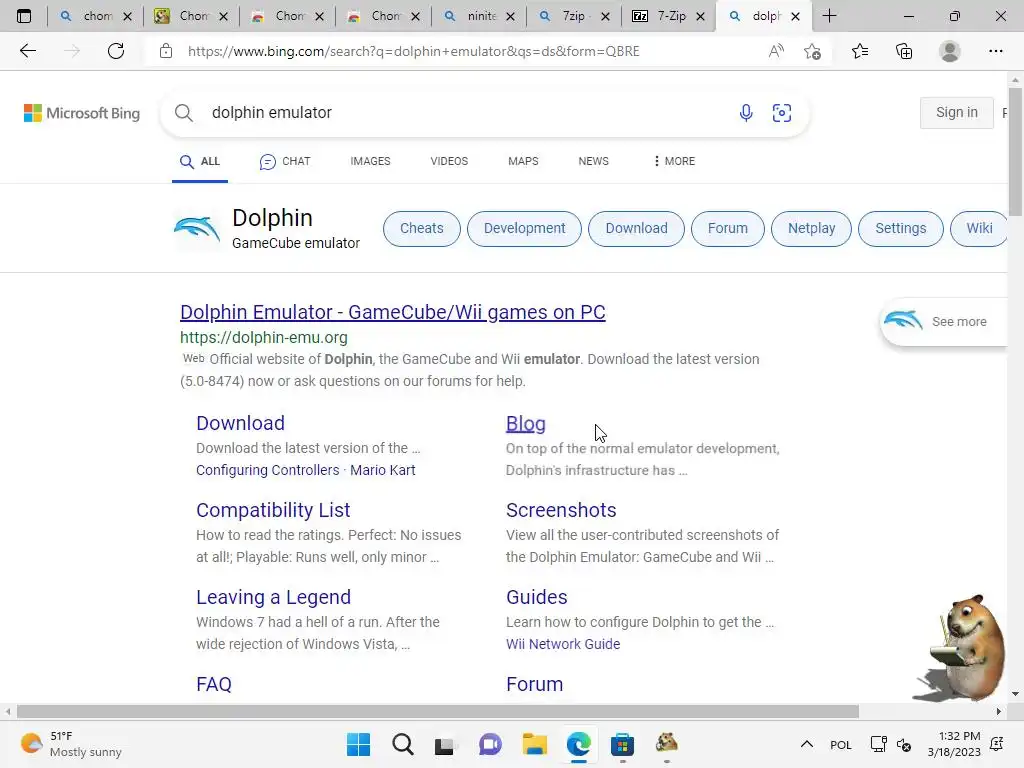This screenshot has height=768, width=1024.
Task: Open the Blog sitelink
Action: pyautogui.click(x=526, y=424)
